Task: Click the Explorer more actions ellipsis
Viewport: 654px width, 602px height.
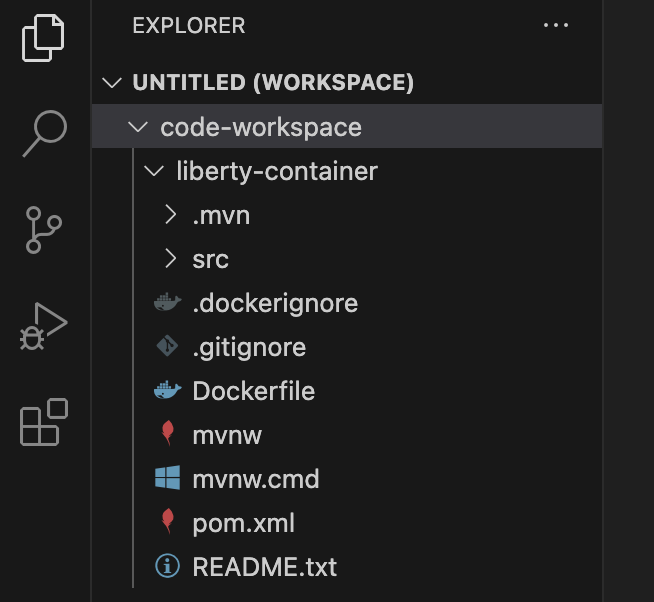Action: [555, 26]
